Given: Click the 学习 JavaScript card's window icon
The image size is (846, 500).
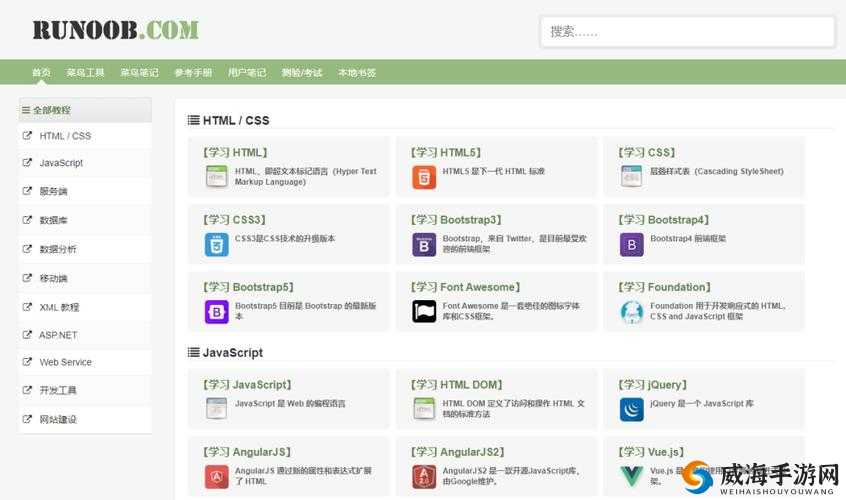Looking at the screenshot, I should [217, 409].
